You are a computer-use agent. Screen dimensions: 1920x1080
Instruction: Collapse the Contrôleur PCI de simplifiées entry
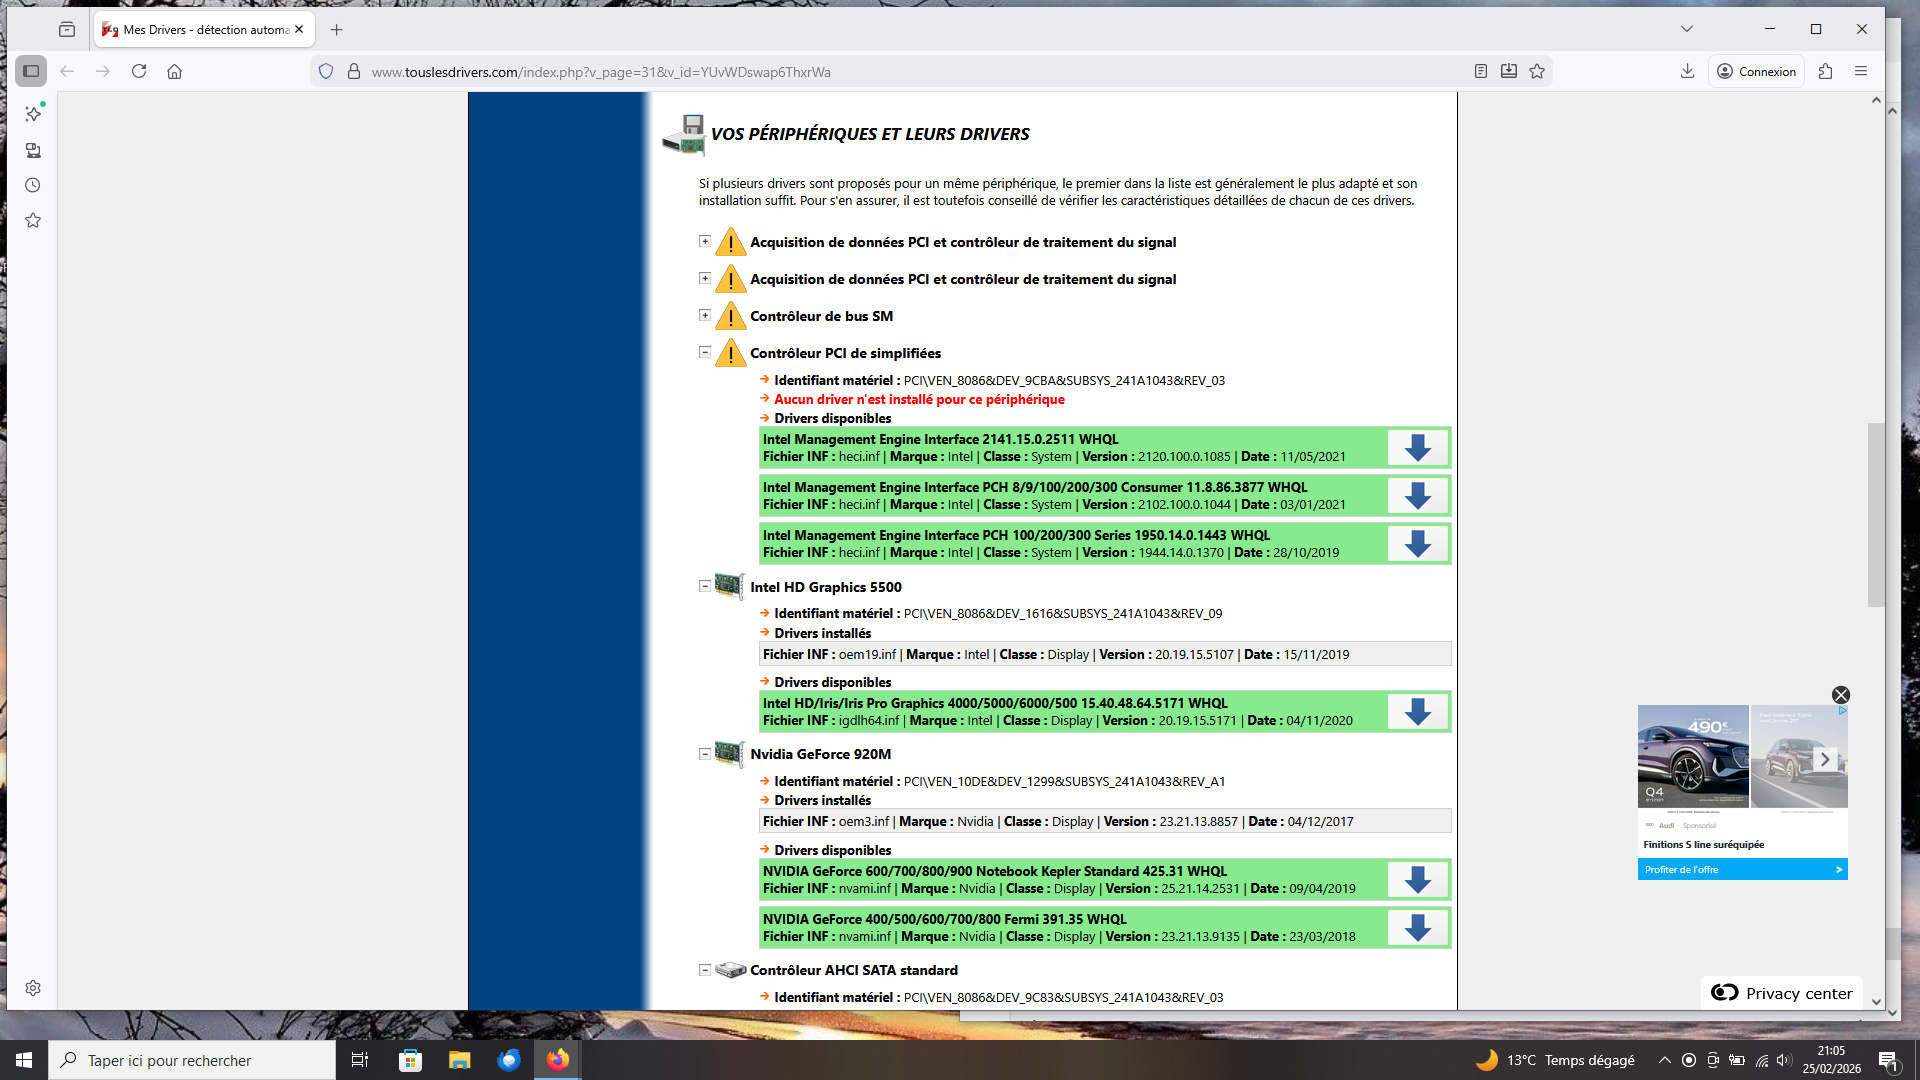705,352
